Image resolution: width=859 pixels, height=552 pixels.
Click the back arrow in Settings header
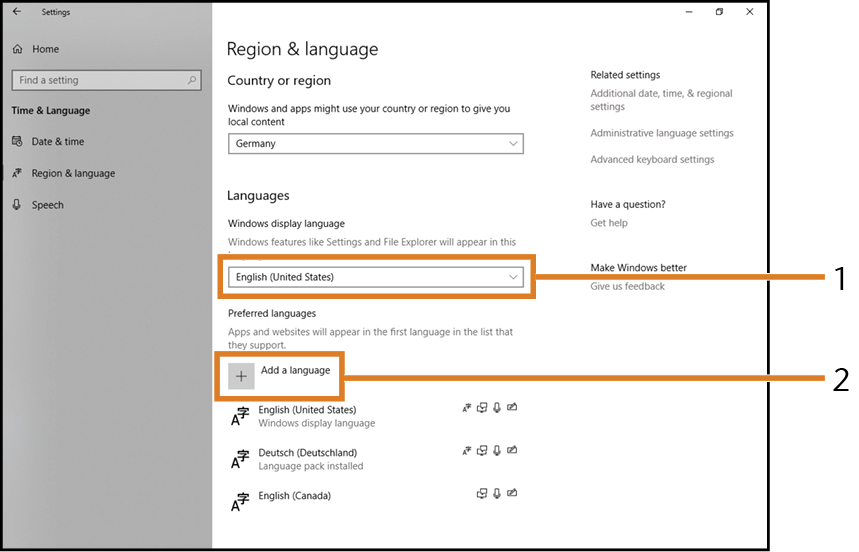pyautogui.click(x=17, y=11)
